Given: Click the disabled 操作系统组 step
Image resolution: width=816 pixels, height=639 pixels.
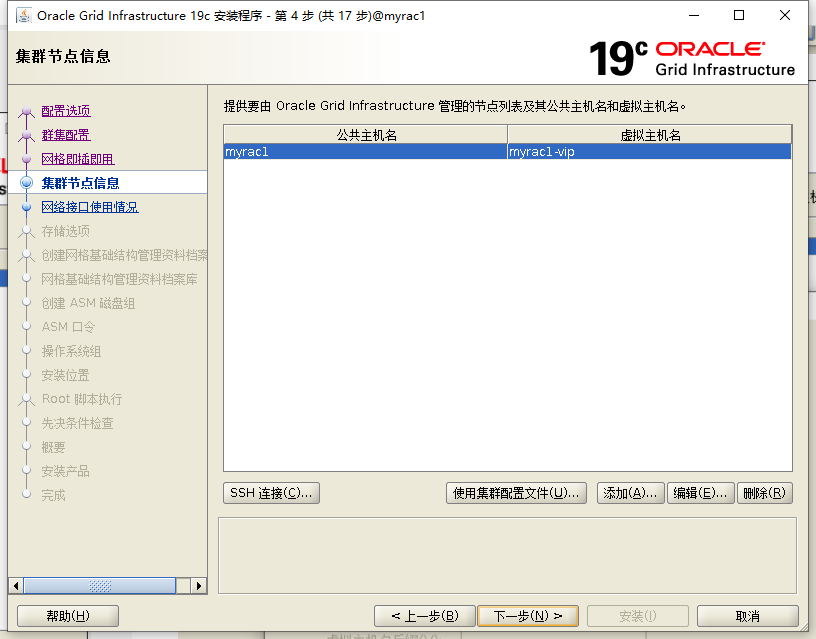Looking at the screenshot, I should [71, 351].
